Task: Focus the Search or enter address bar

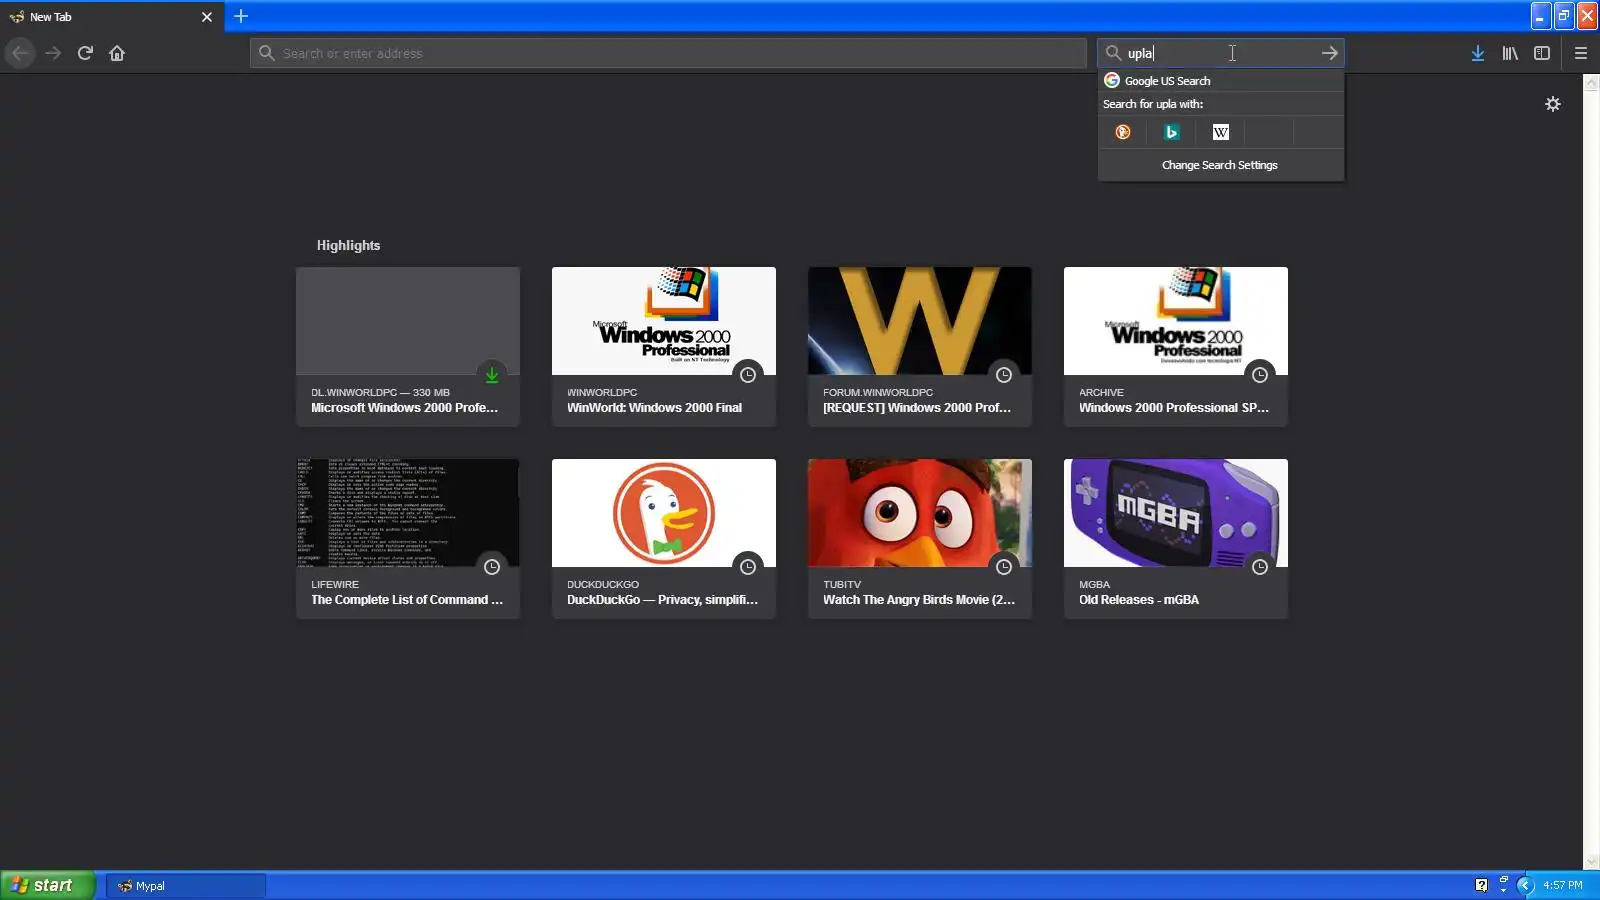Action: pos(668,53)
